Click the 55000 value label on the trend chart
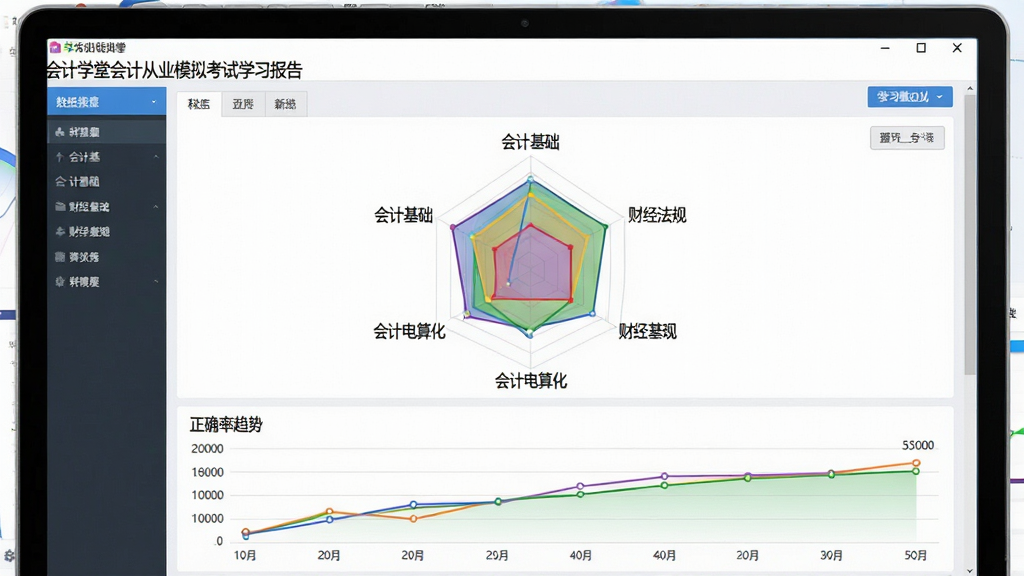The image size is (1024, 576). (918, 445)
